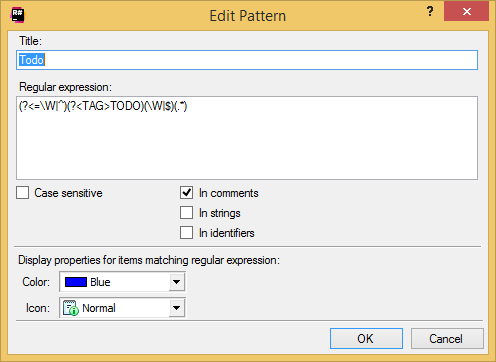Click the 'Icon:' label
This screenshot has height=362, width=496.
tap(38, 308)
